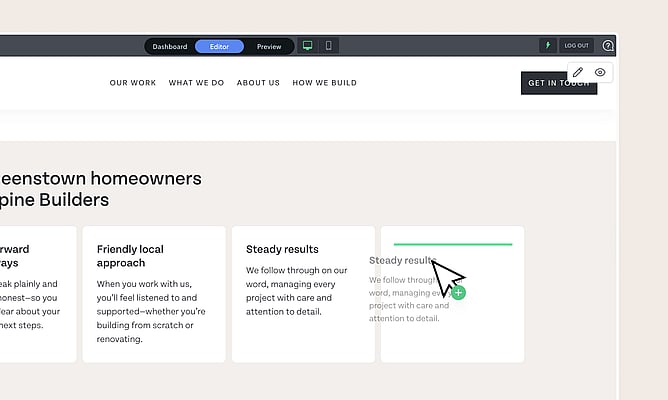Click the green lightning bolt icon
Screen dimensions: 668x400
click(547, 46)
